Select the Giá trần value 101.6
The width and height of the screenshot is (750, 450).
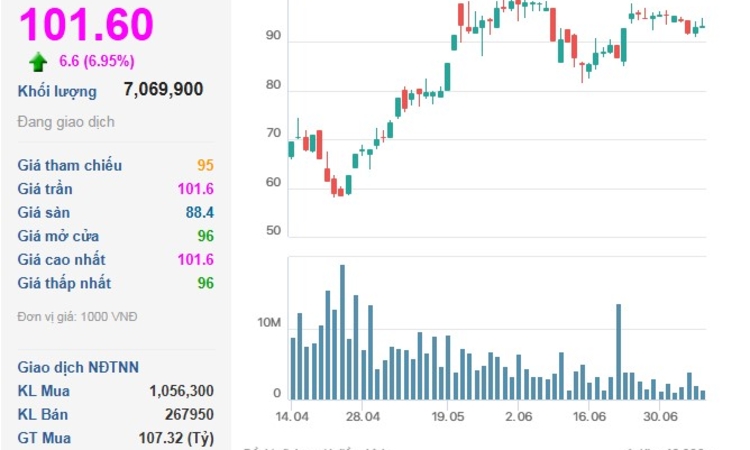(196, 189)
